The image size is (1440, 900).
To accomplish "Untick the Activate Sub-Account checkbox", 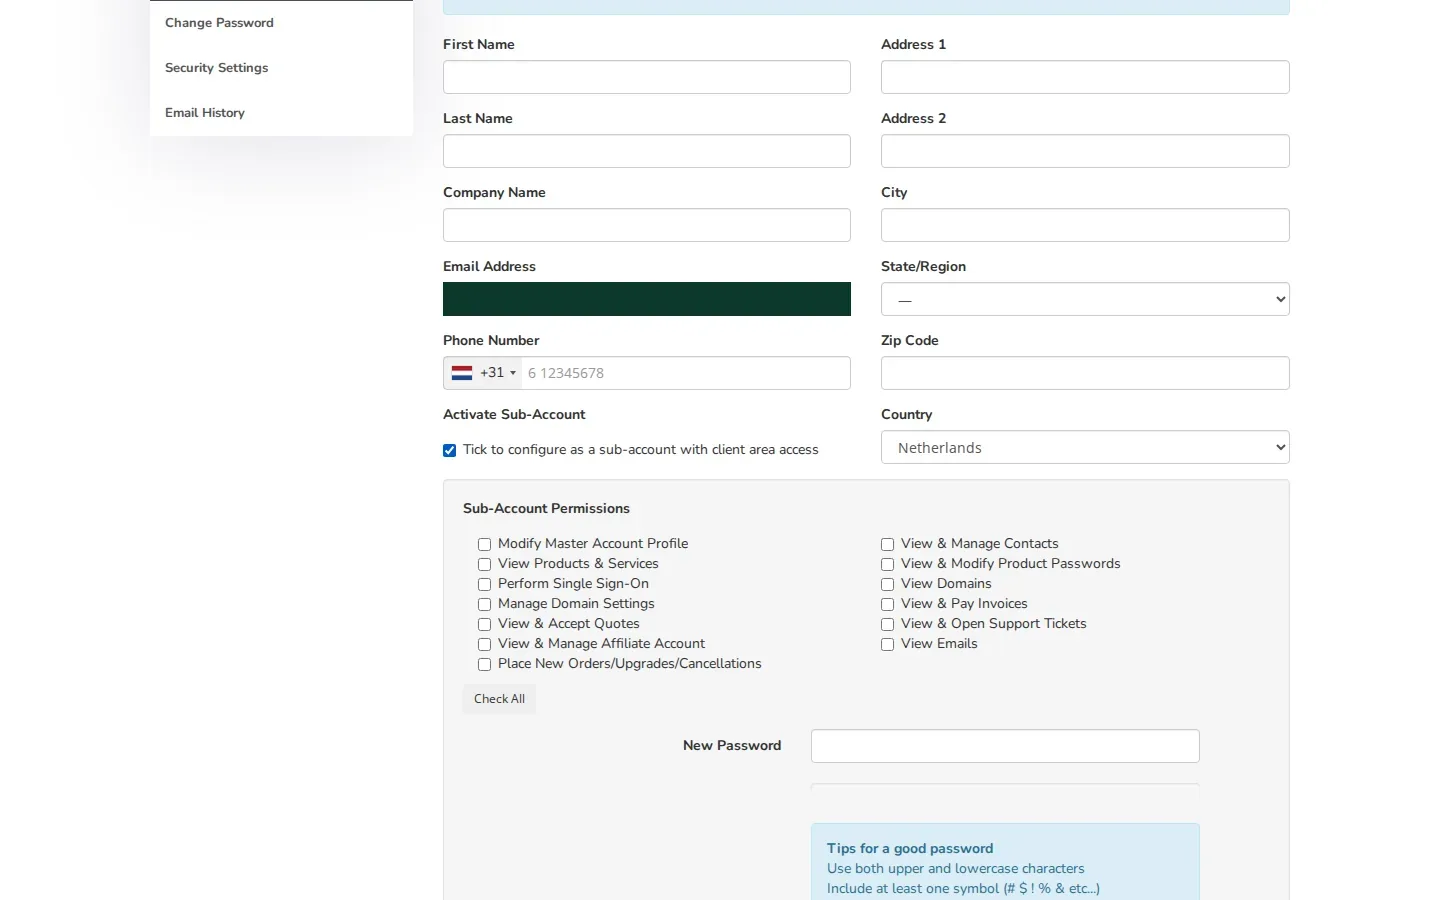I will (450, 450).
